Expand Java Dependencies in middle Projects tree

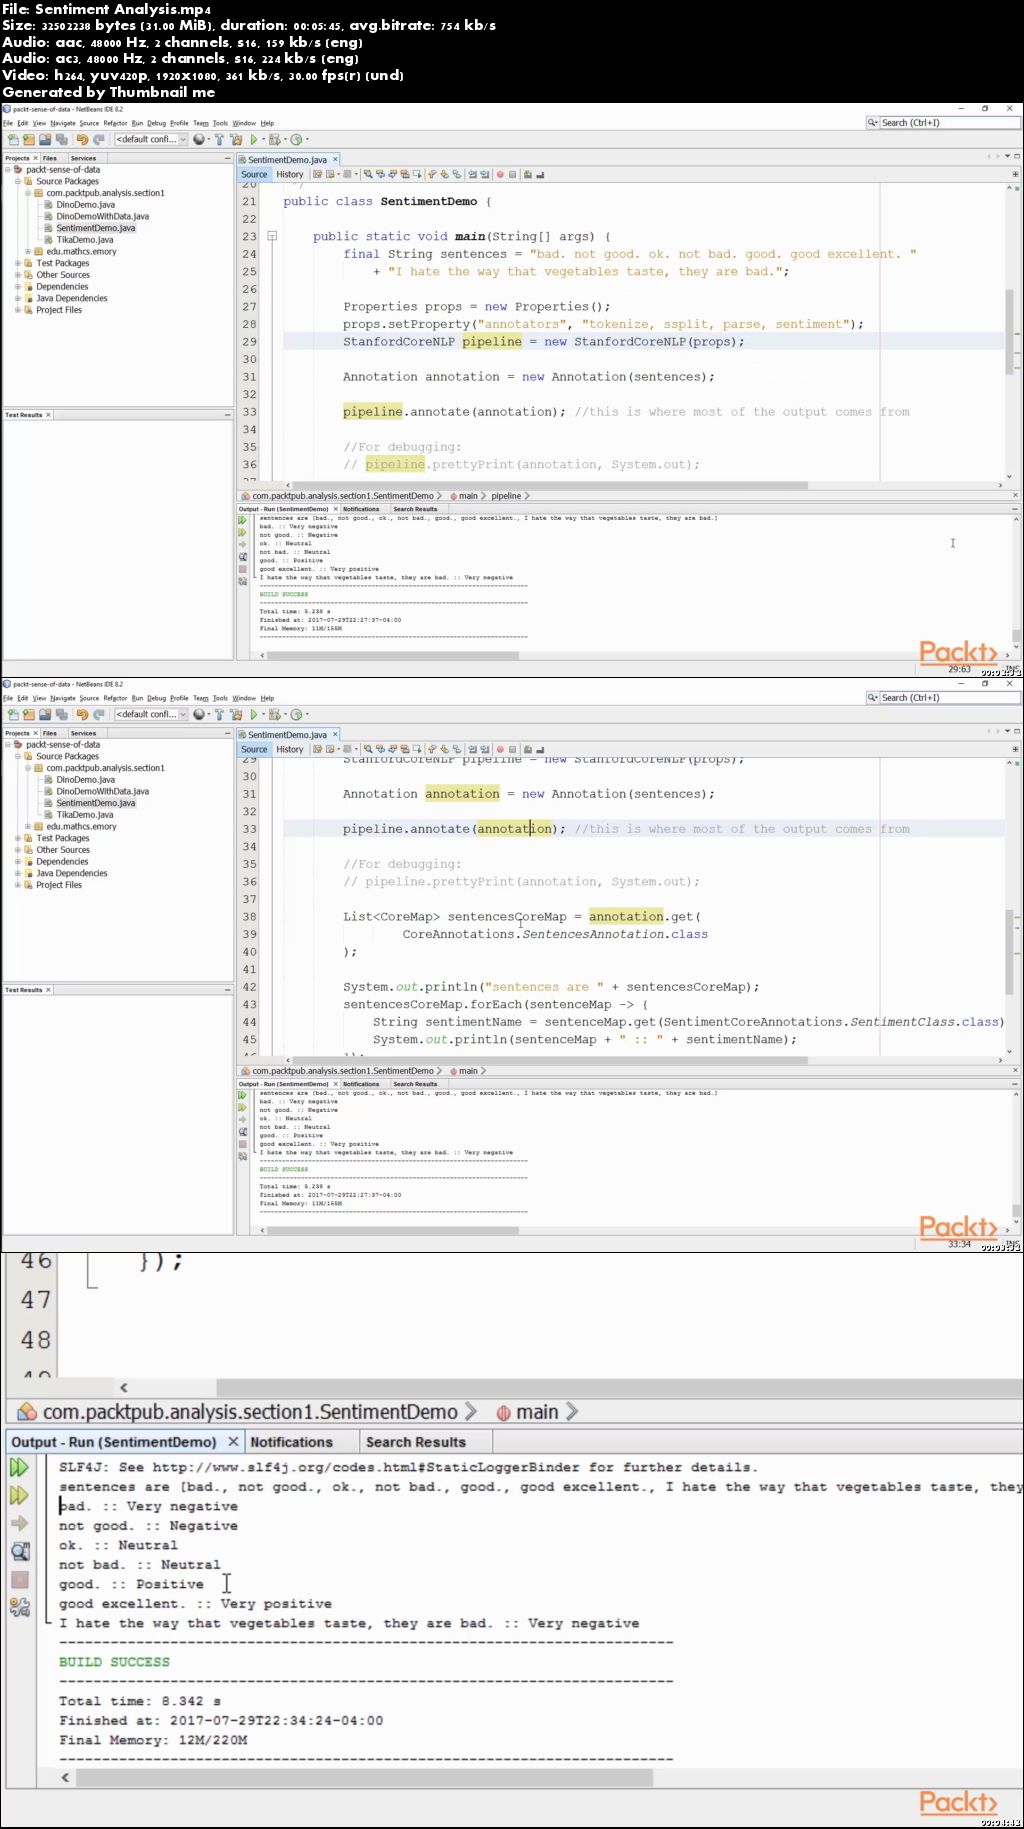click(18, 873)
